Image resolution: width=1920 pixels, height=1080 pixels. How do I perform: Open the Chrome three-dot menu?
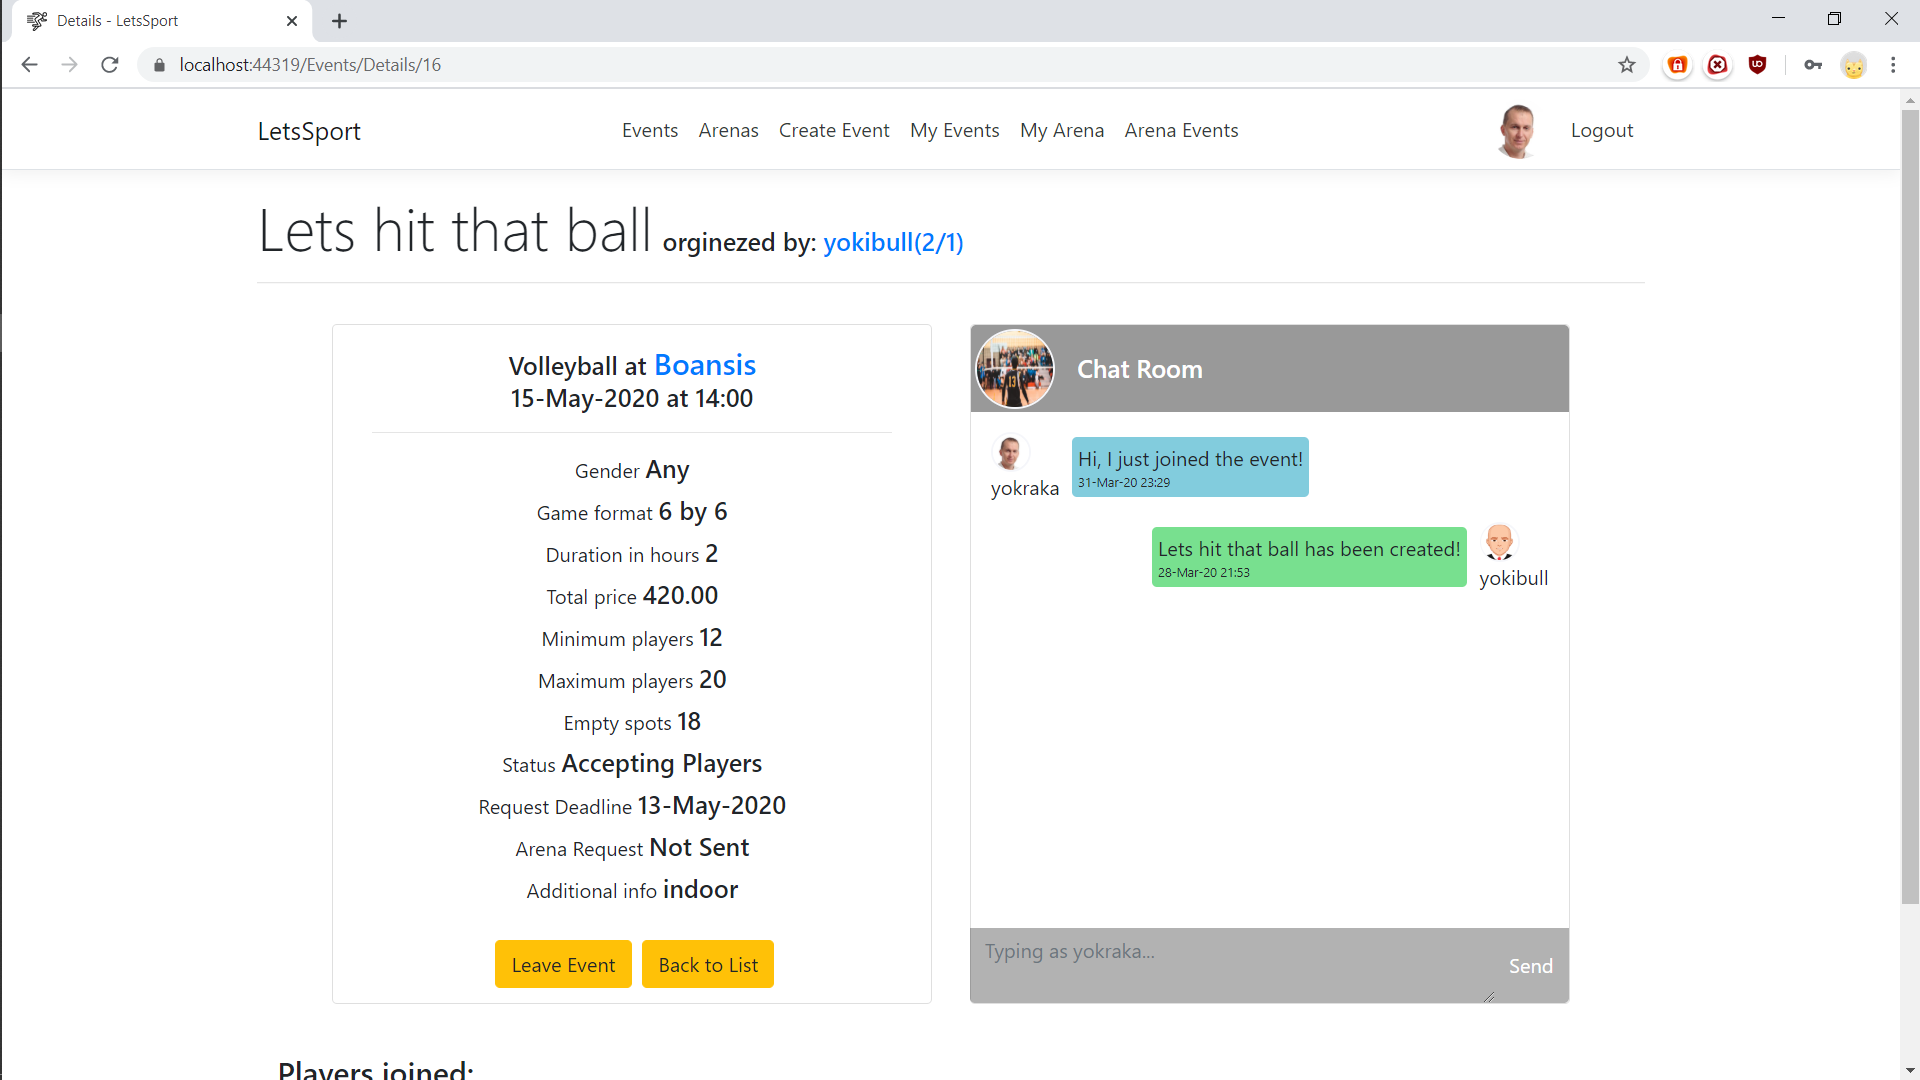pyautogui.click(x=1892, y=64)
